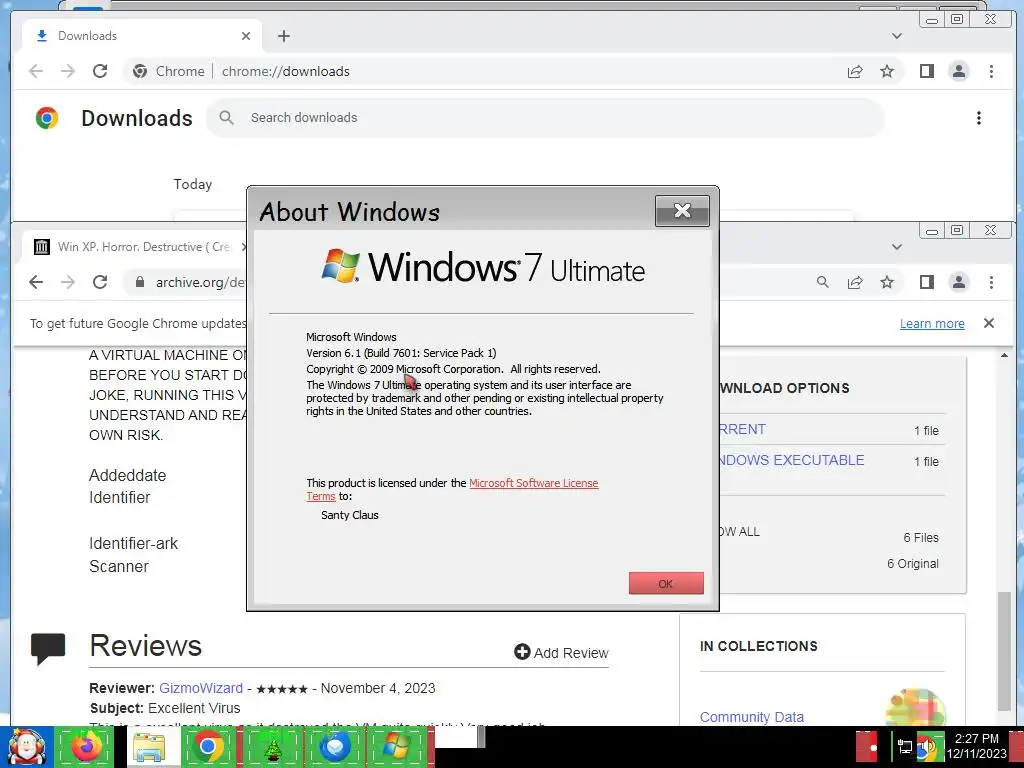This screenshot has width=1024, height=768.
Task: Reload the Downloads page
Action: coord(100,71)
